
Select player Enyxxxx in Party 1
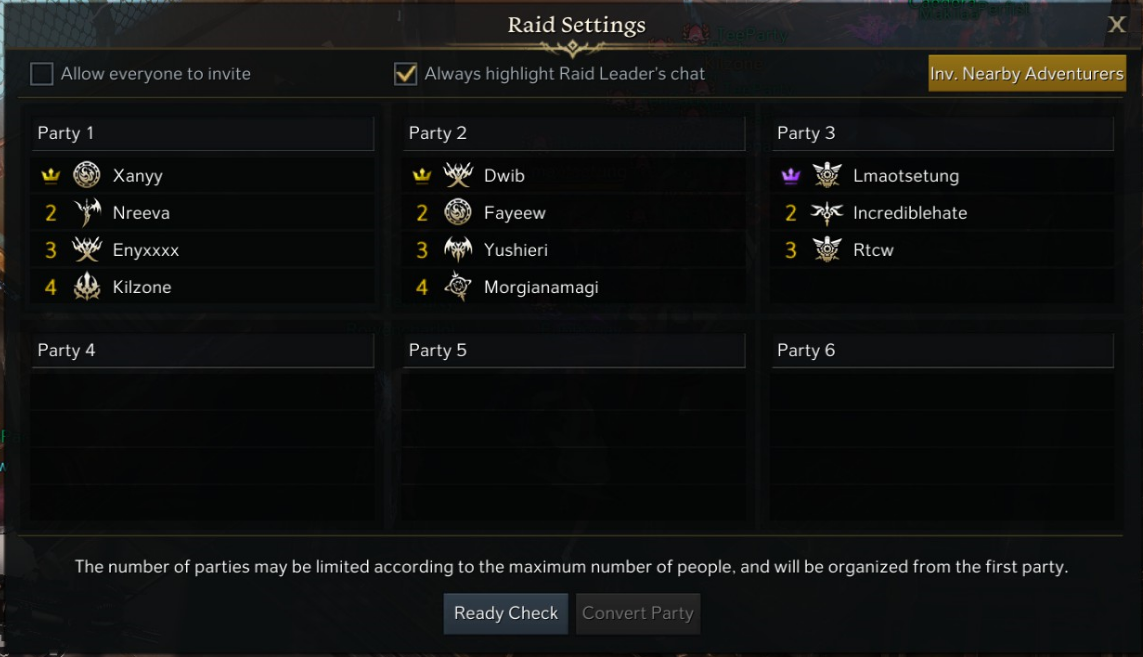pos(146,250)
